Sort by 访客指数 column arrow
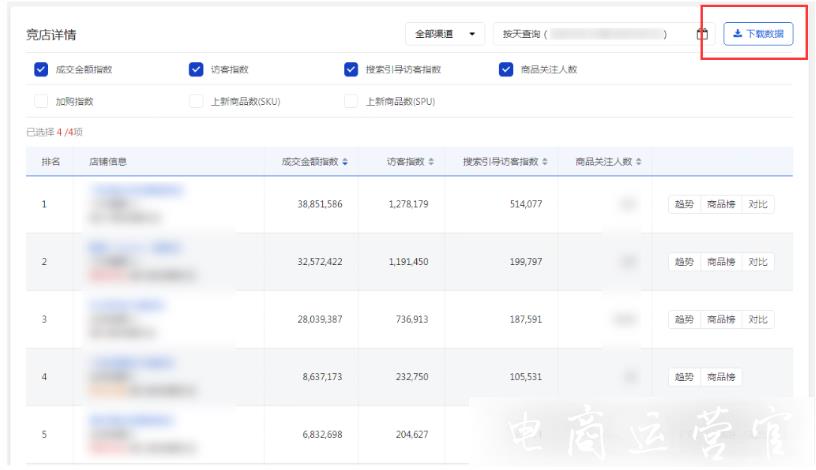This screenshot has width=816, height=470. 431,161
